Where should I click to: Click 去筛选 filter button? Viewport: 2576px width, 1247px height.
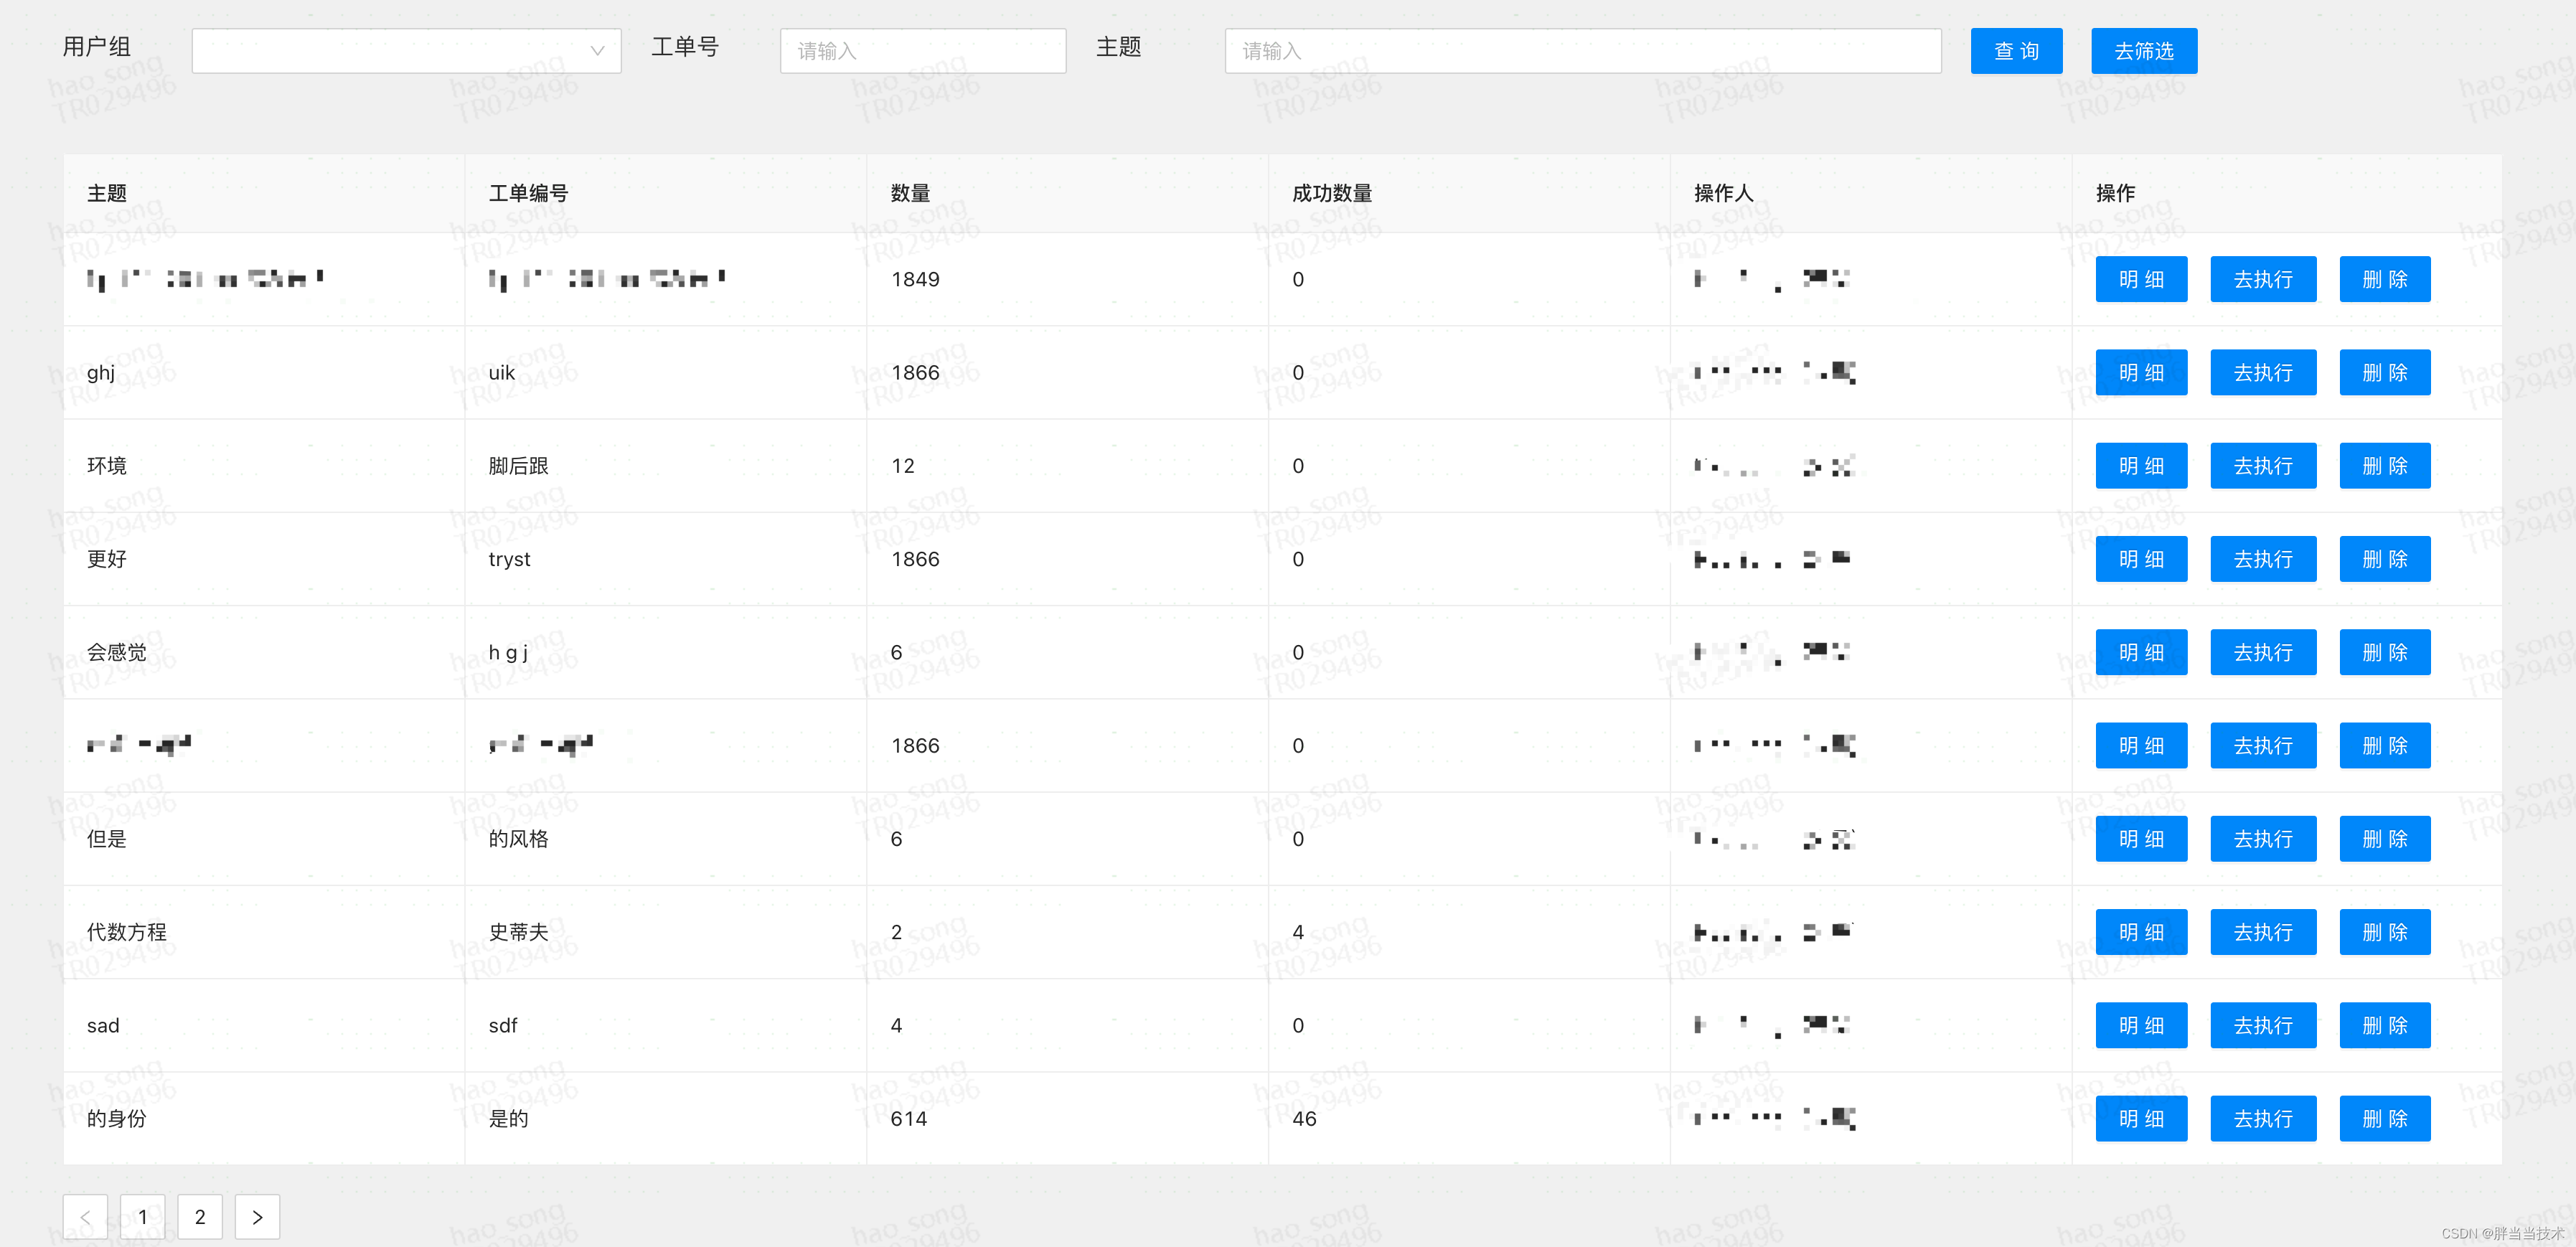(x=2144, y=51)
